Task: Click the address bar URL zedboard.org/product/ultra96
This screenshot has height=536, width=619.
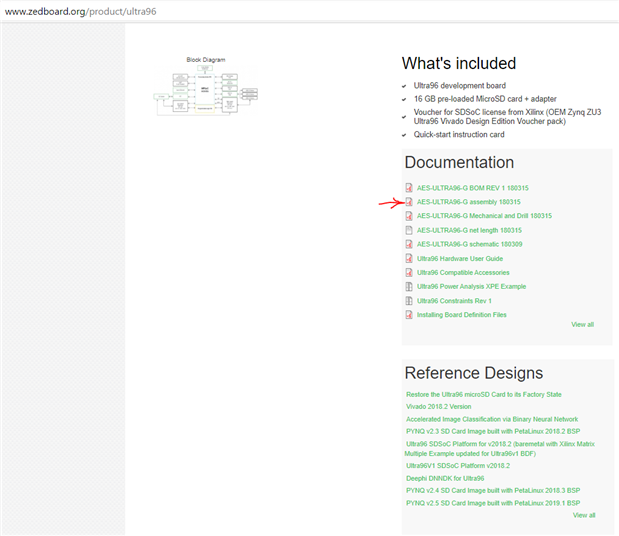Action: 81,11
